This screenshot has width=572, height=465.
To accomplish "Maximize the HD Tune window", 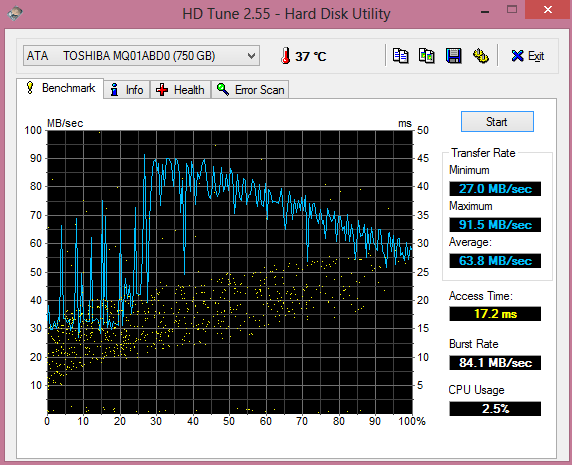I will (x=512, y=9).
